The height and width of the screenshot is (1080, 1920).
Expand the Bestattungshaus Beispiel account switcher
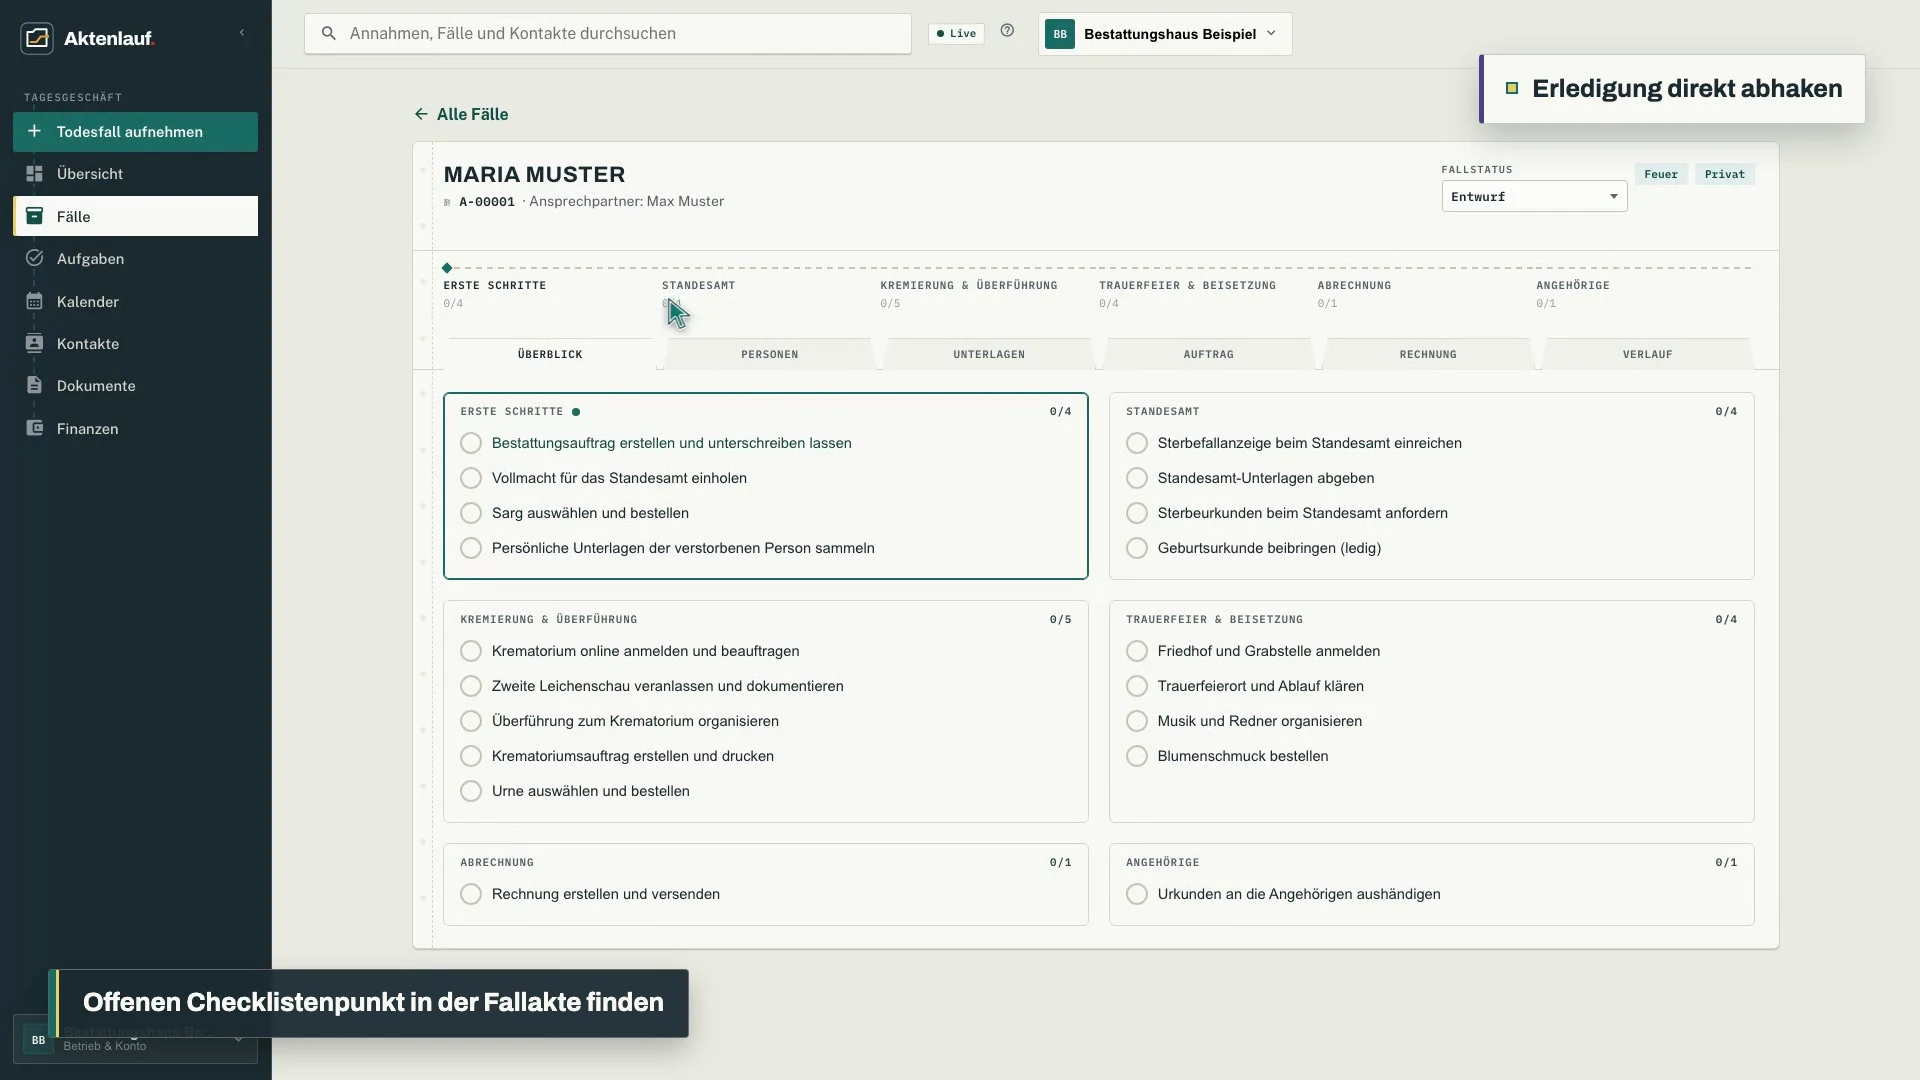[x=1165, y=34]
